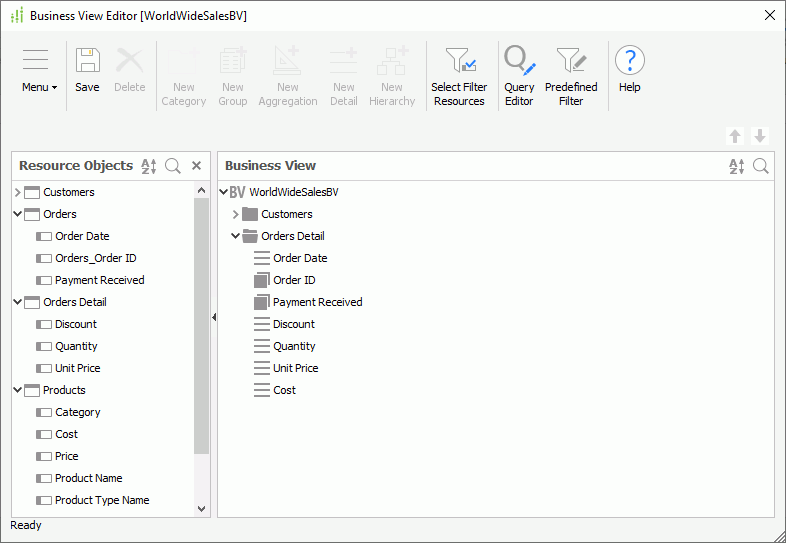Image resolution: width=786 pixels, height=543 pixels.
Task: Select the Payment Received view element
Action: pos(317,302)
